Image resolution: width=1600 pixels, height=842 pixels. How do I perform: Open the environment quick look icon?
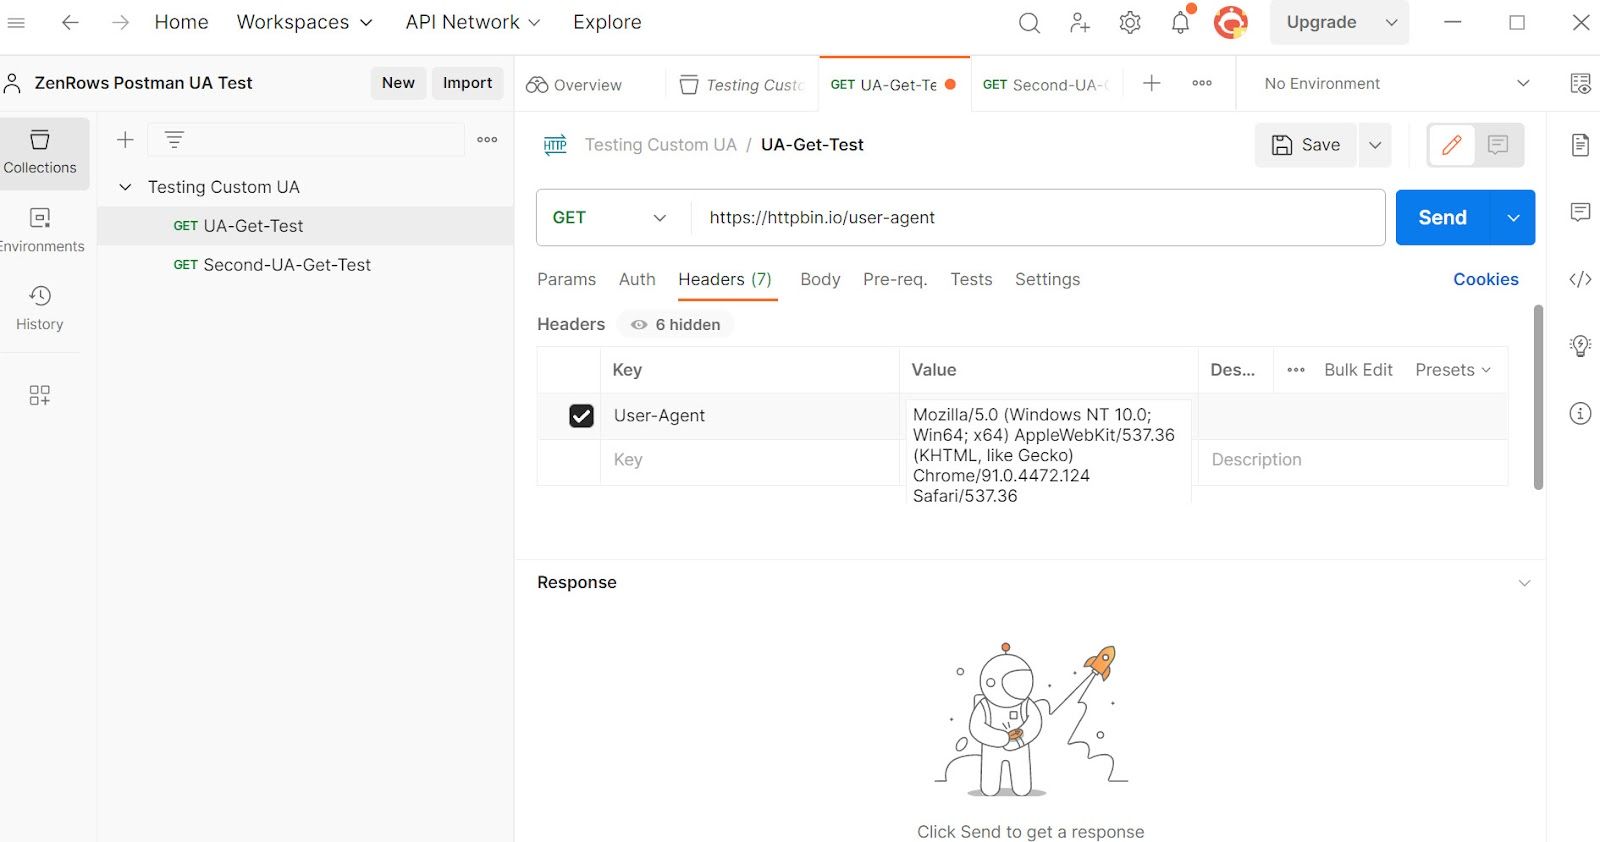click(x=1580, y=84)
